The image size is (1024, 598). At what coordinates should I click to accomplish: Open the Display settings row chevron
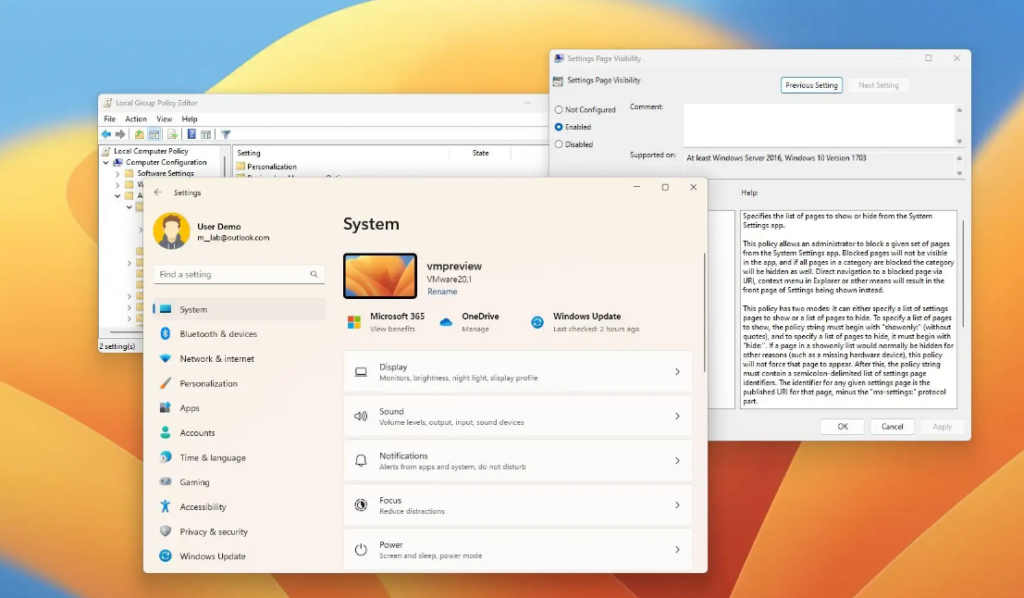[x=677, y=371]
